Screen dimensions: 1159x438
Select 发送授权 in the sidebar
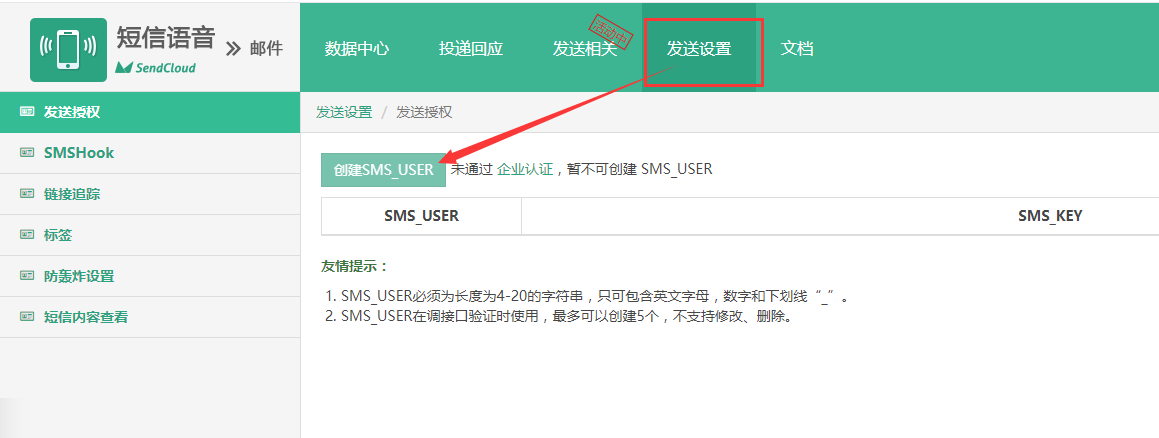150,112
